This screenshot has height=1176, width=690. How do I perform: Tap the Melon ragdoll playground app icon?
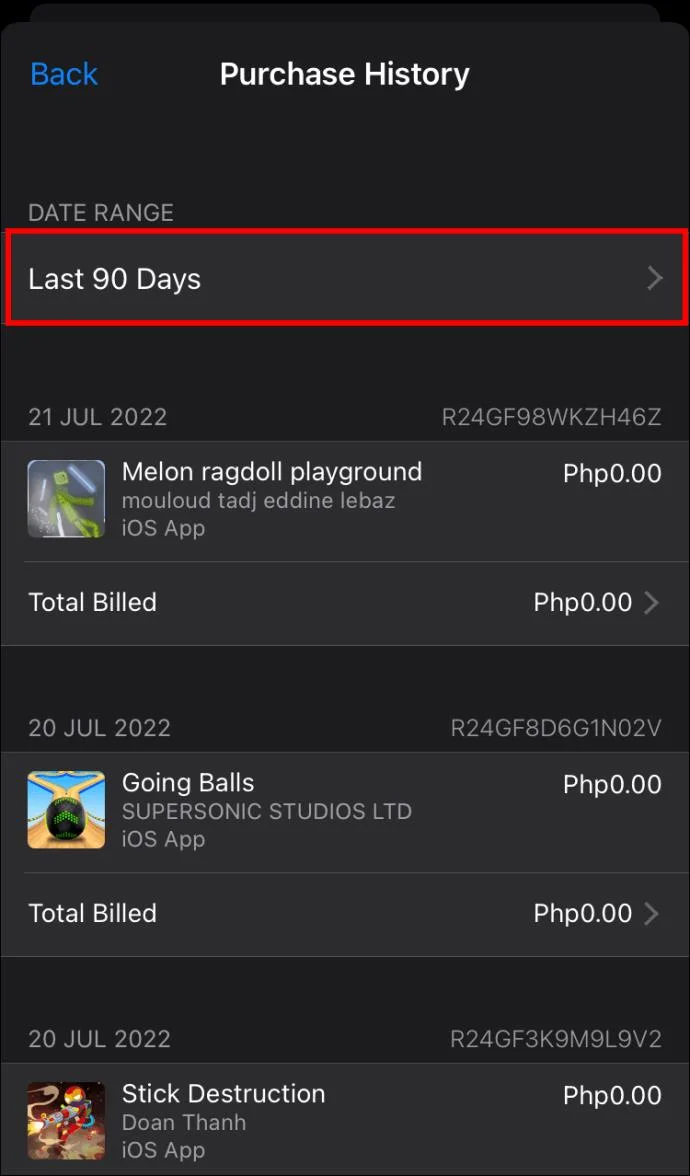tap(66, 498)
